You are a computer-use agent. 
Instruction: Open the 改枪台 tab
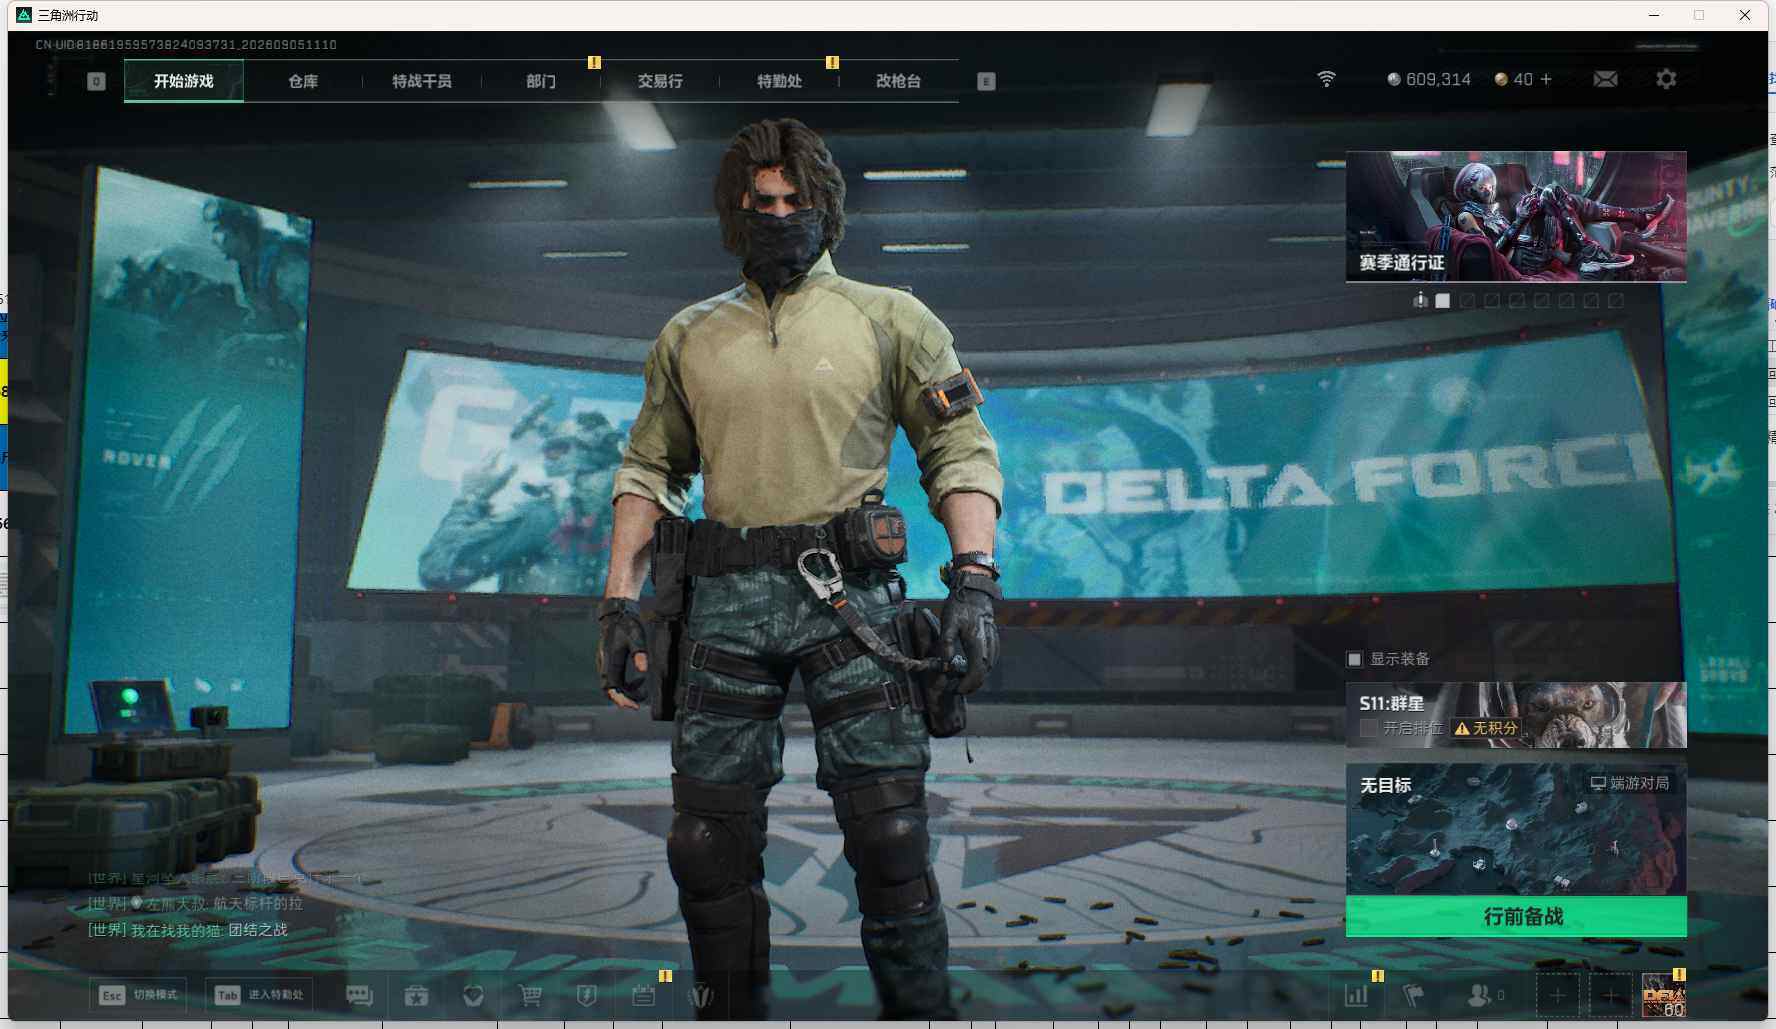coord(898,81)
